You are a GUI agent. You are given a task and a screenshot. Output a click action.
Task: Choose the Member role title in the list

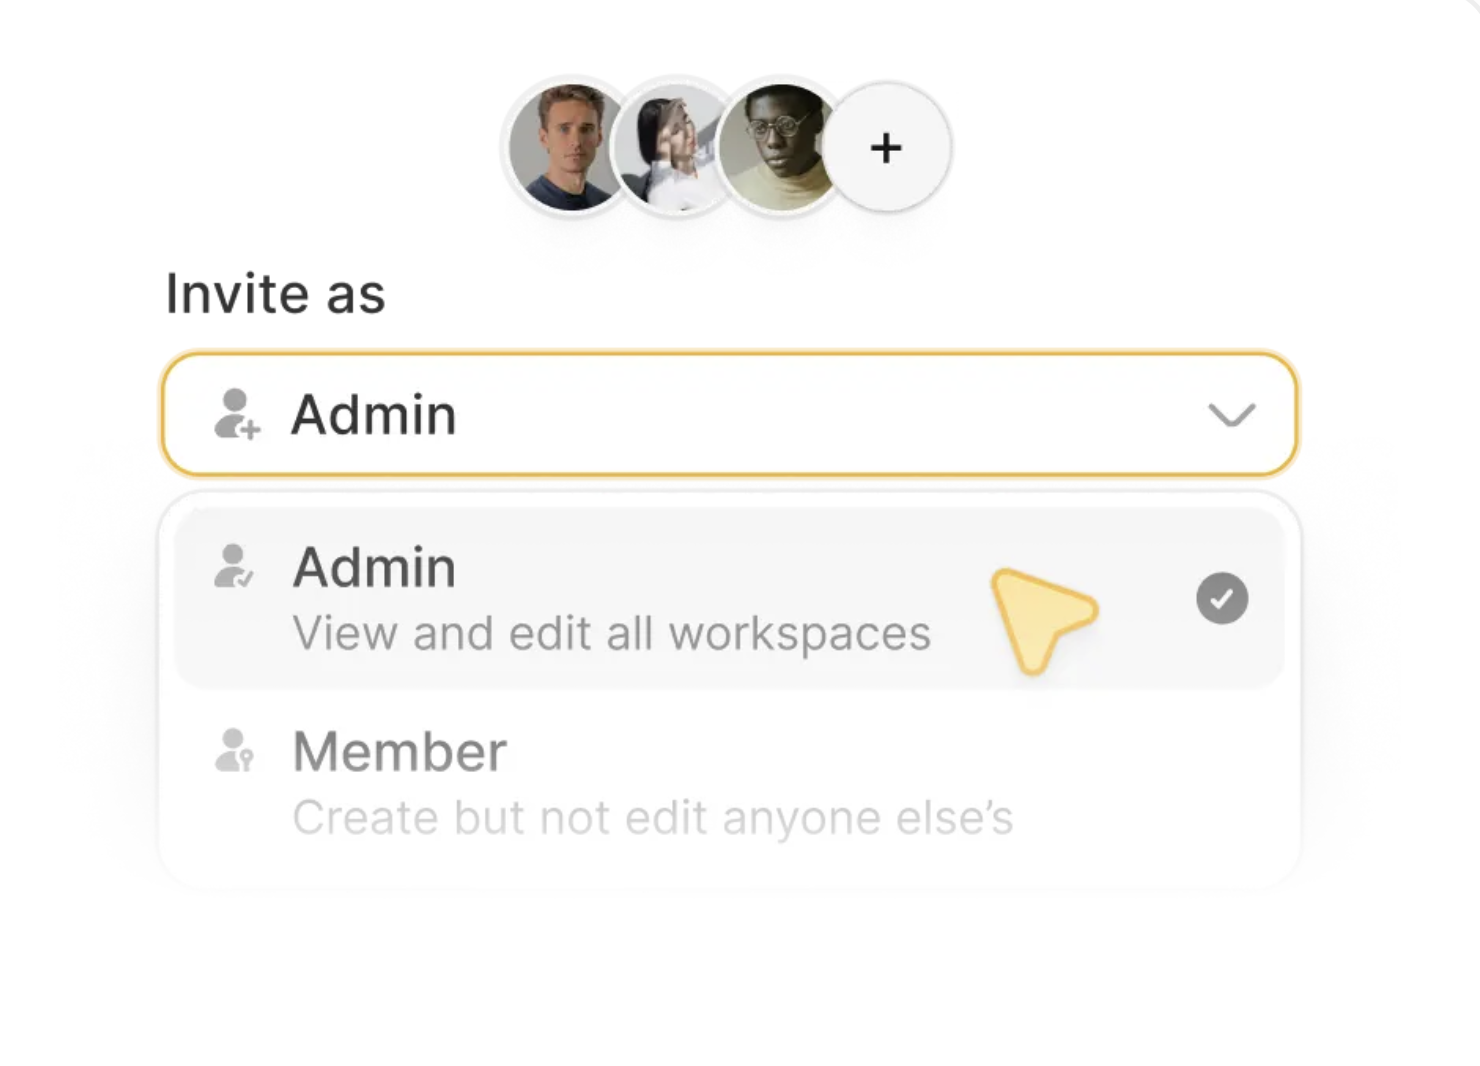point(400,752)
